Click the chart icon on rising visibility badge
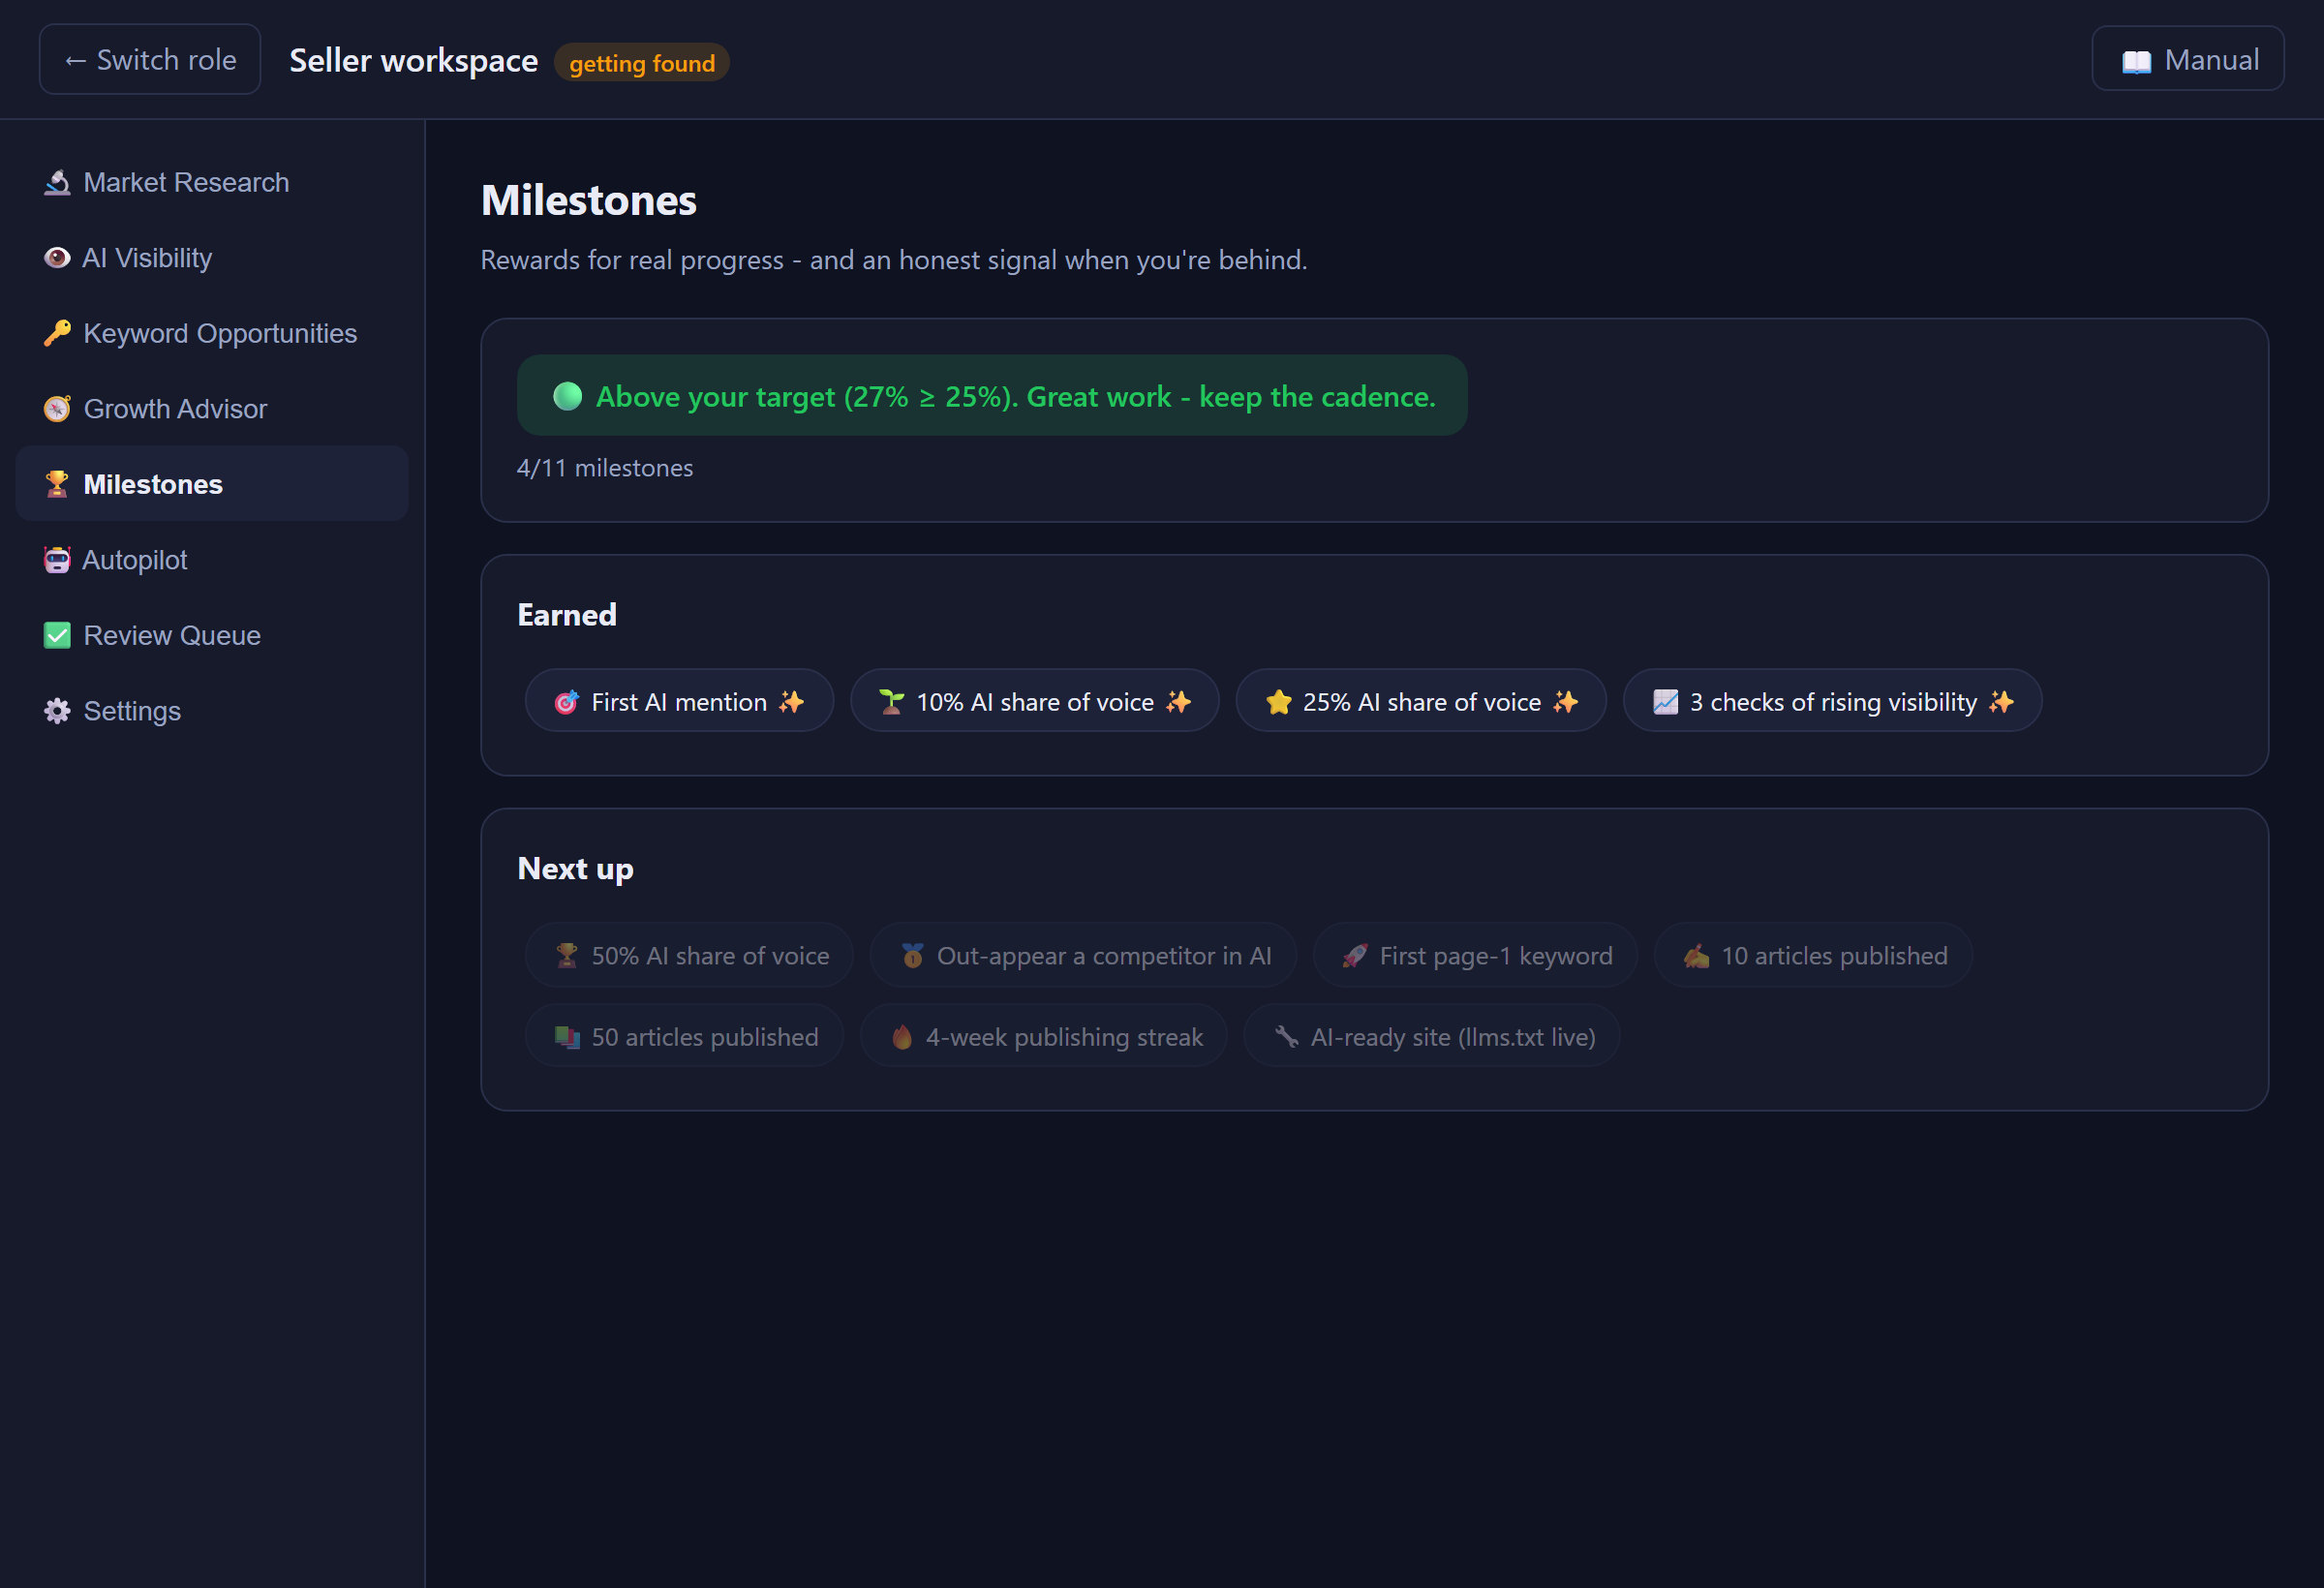 click(1665, 702)
